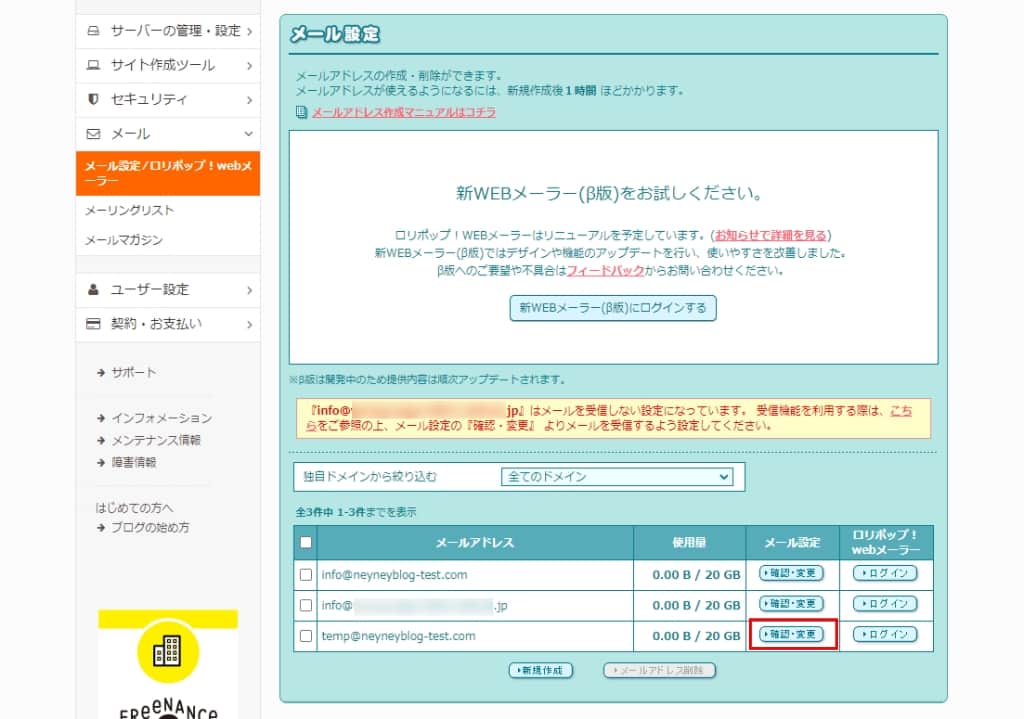This screenshot has width=1024, height=719.
Task: Click the arrow icon beside ブログの始め方
Action: pos(101,528)
